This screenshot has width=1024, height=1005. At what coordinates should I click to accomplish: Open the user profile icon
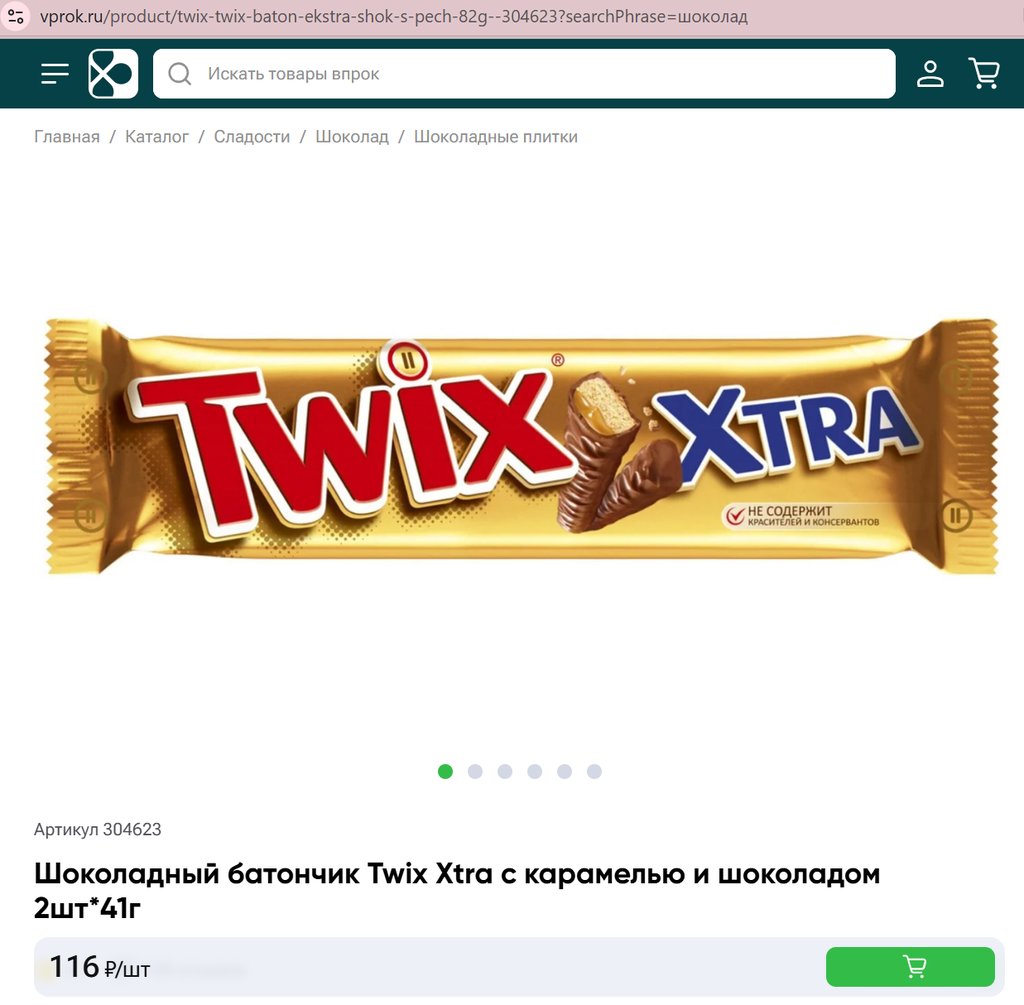930,74
